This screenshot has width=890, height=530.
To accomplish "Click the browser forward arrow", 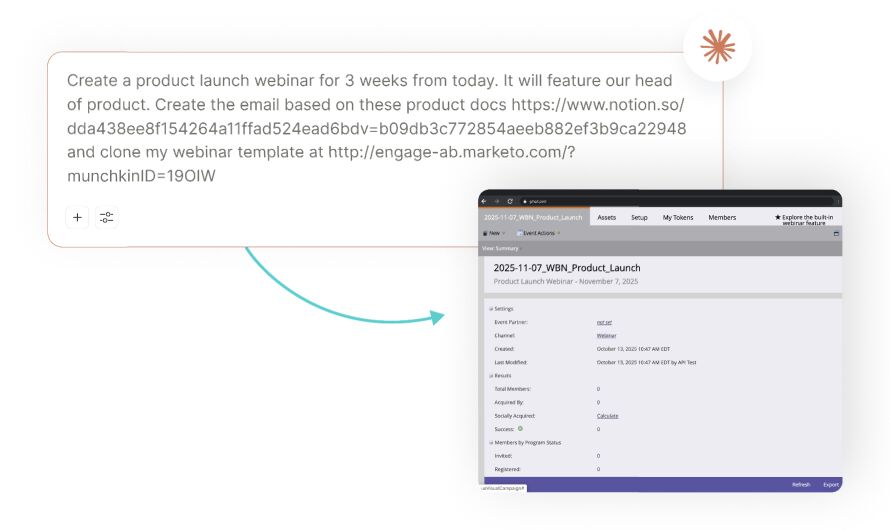I will 497,201.
